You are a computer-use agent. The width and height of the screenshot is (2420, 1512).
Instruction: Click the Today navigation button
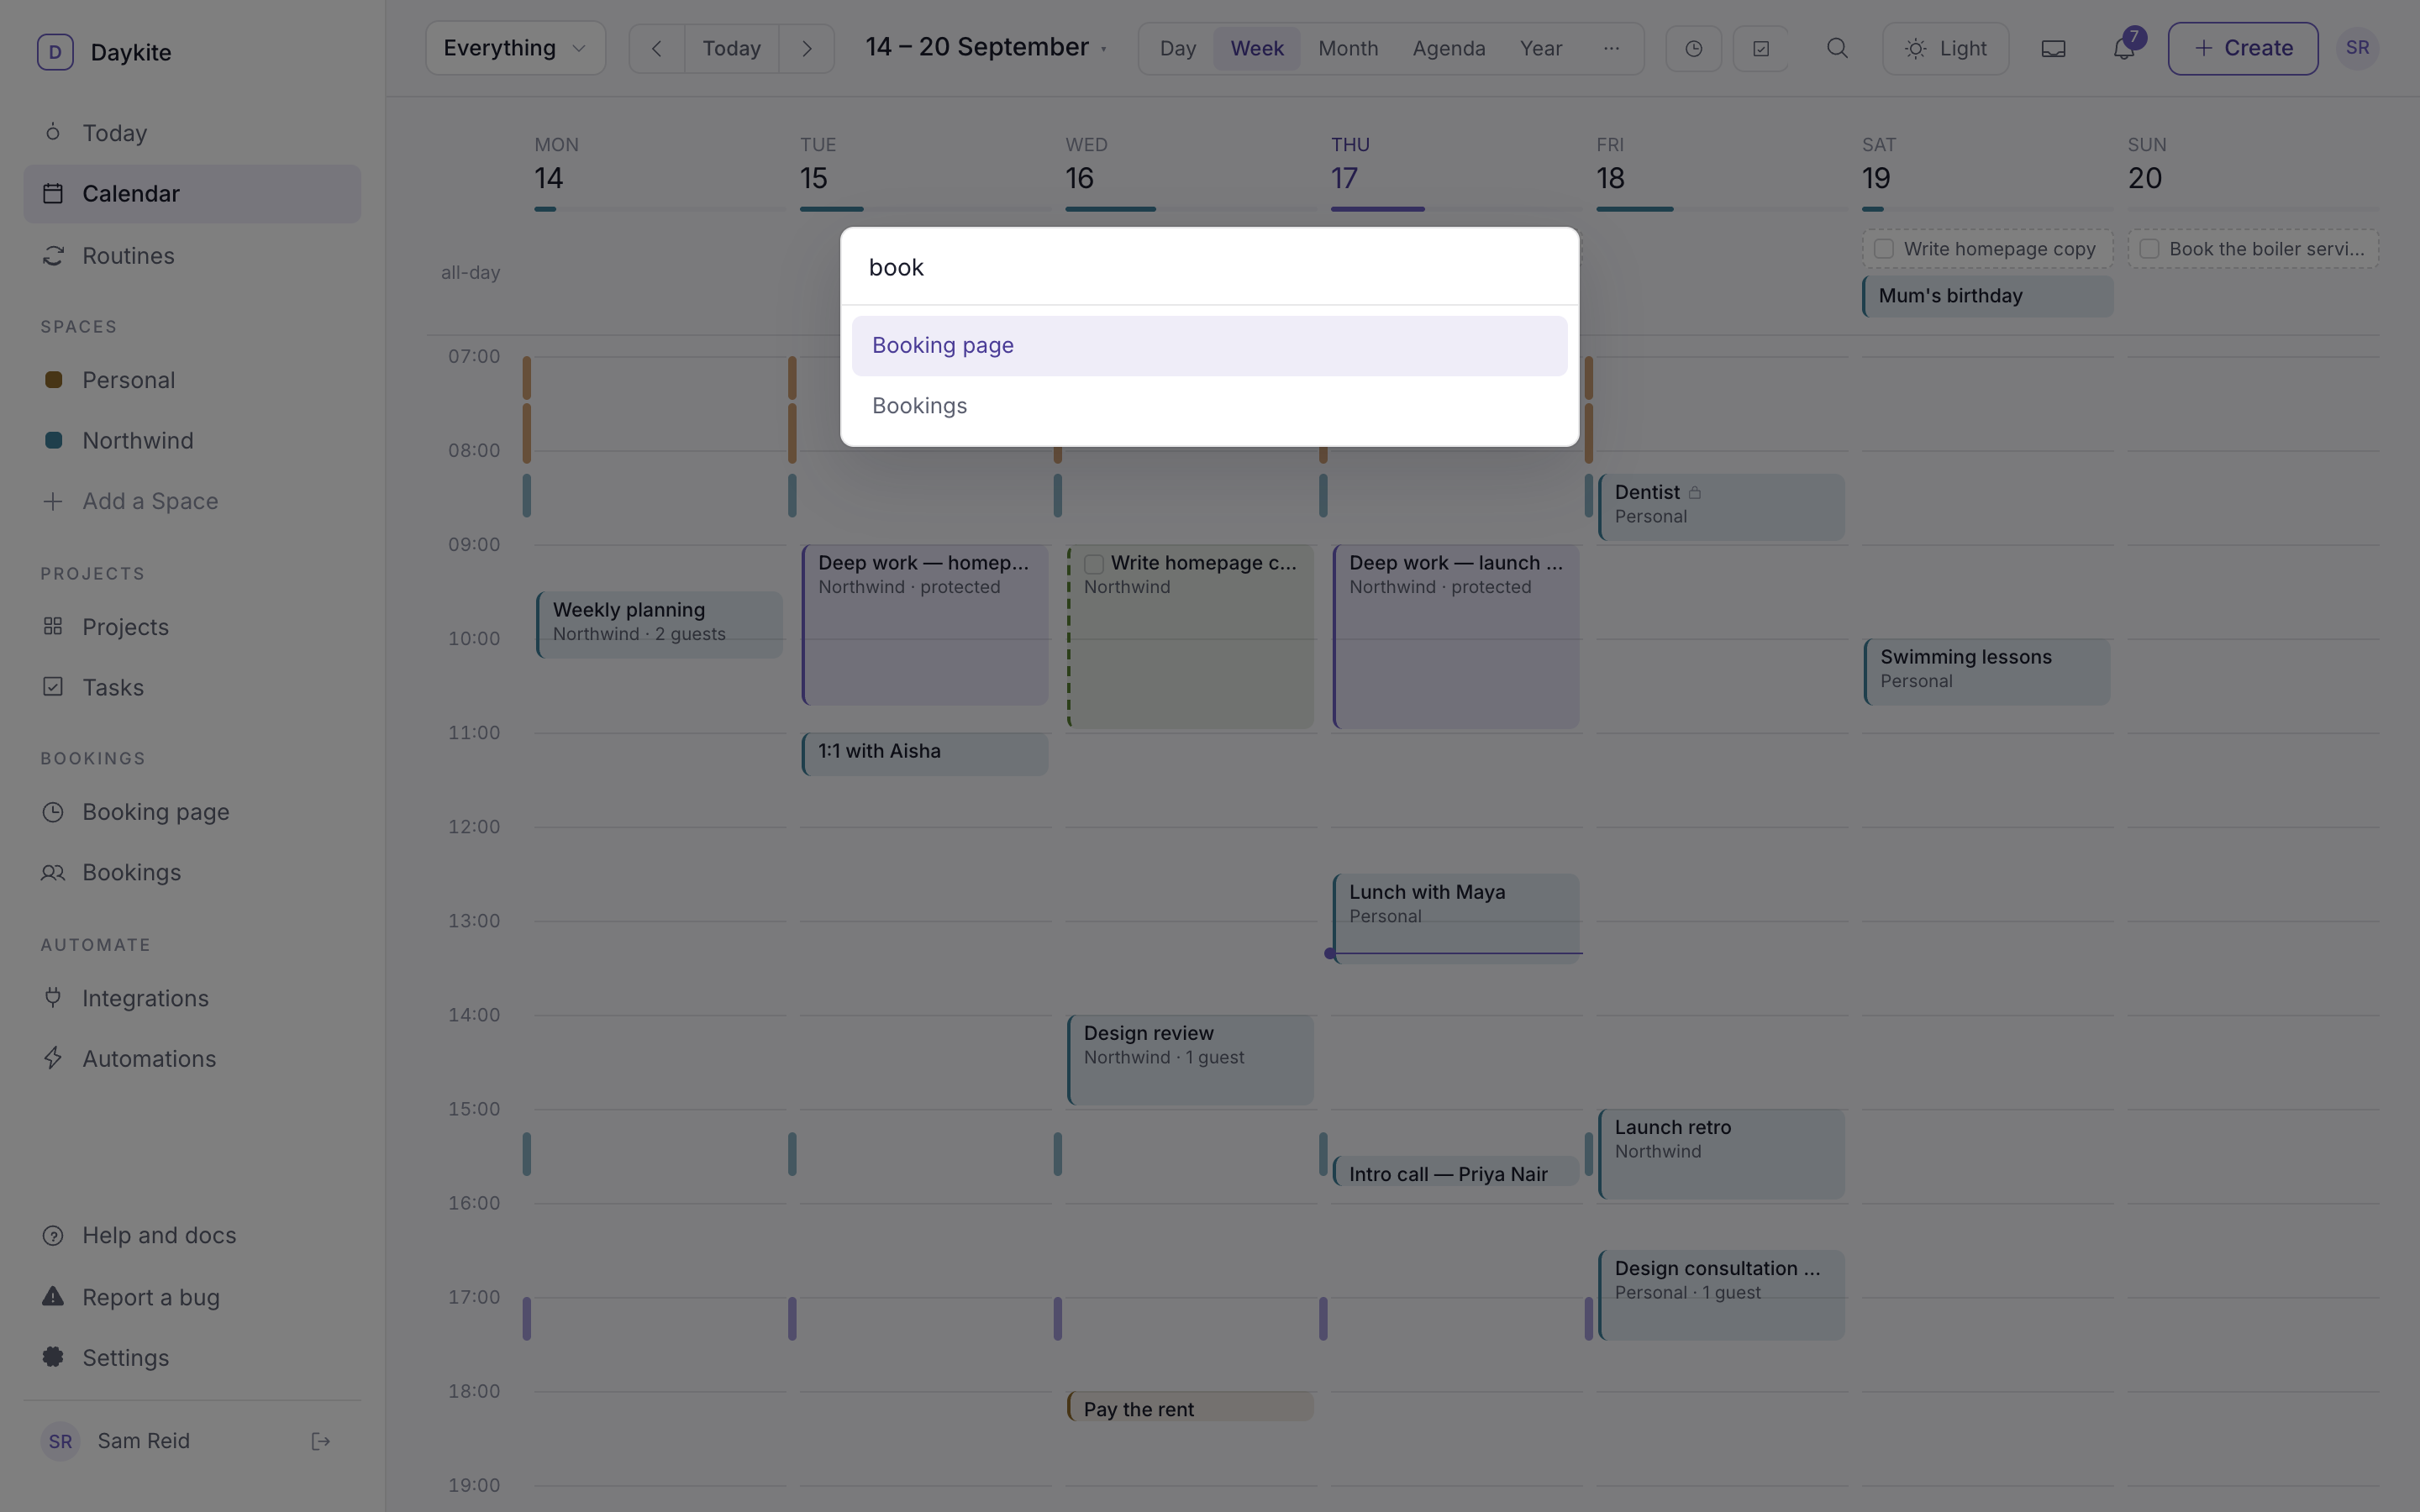731,48
